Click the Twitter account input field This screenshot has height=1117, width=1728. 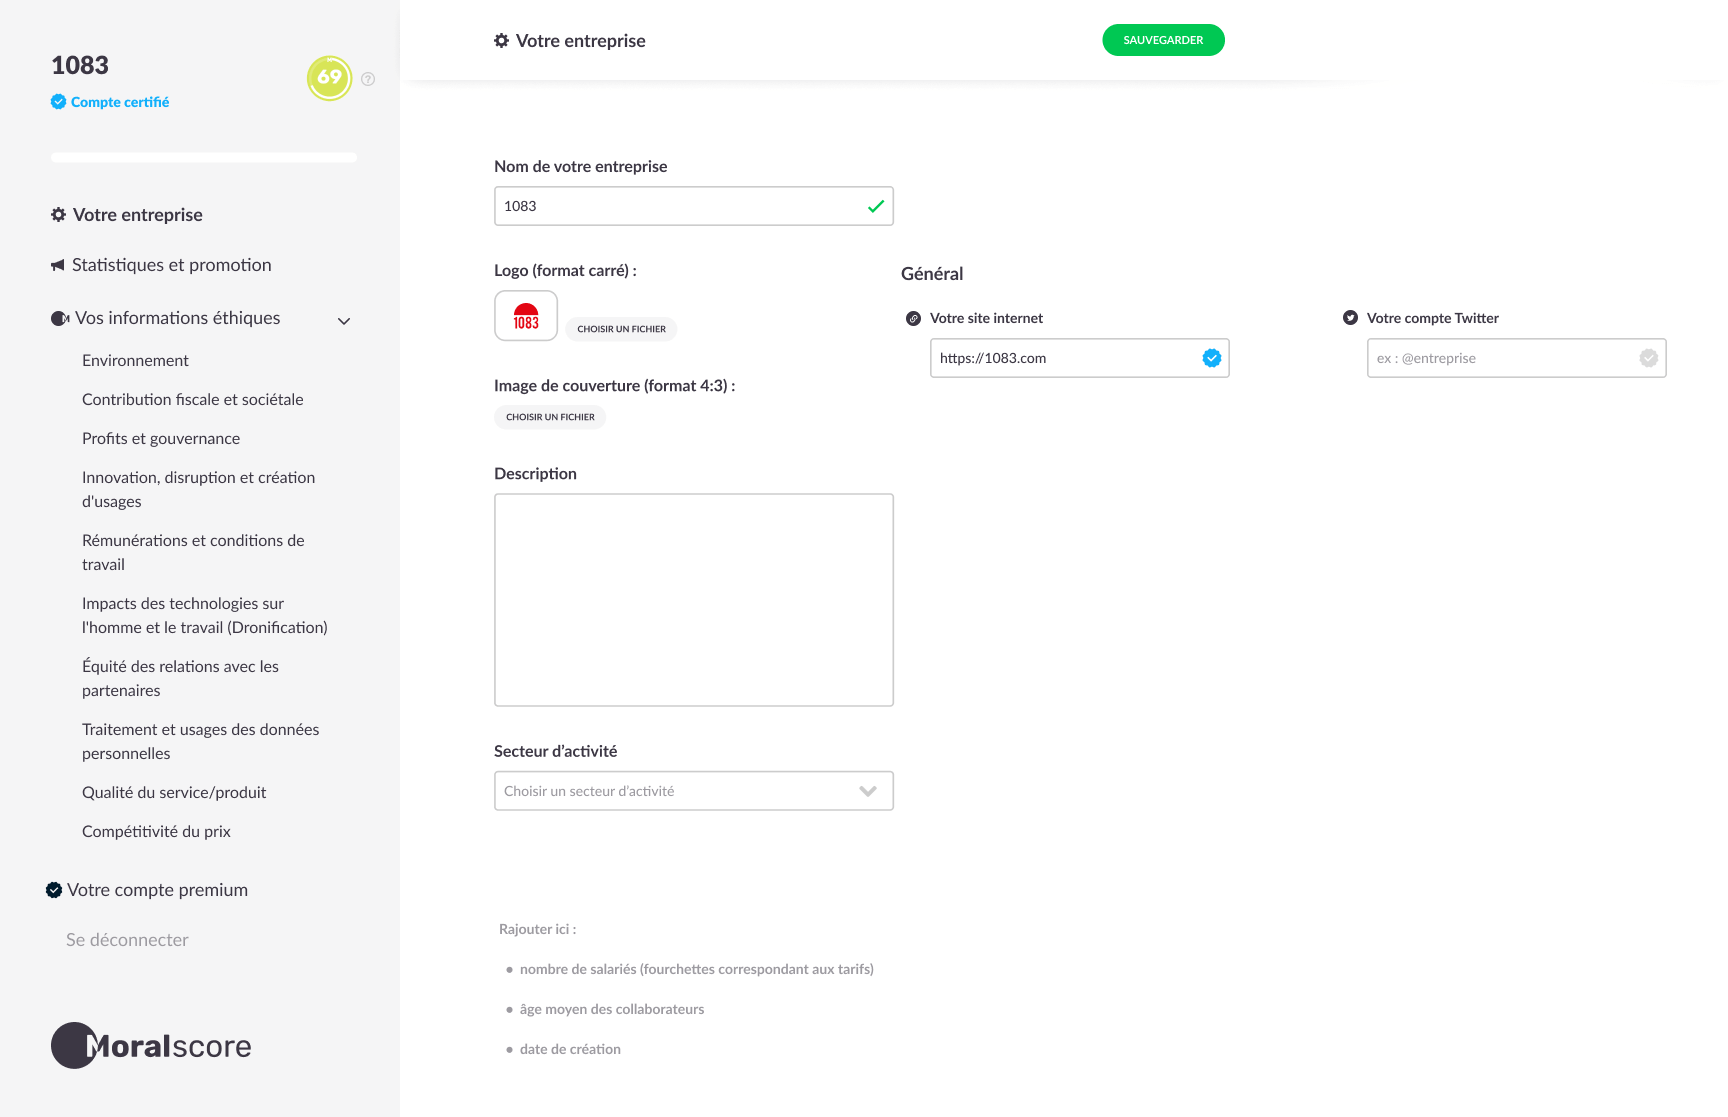click(x=1517, y=358)
